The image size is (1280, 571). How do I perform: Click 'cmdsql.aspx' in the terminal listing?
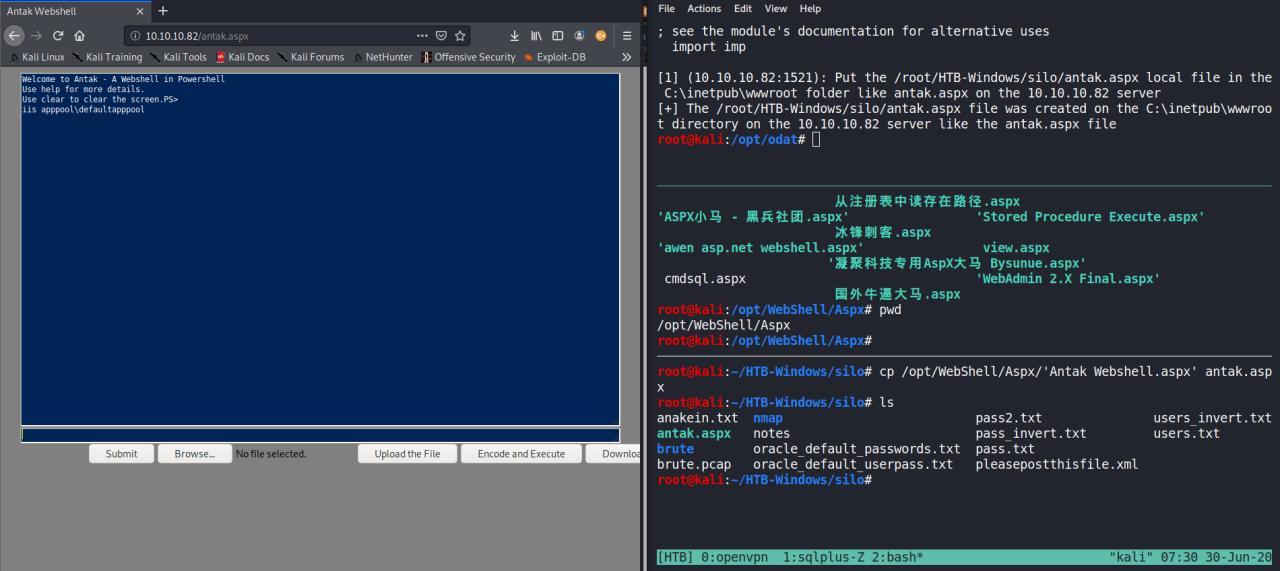[x=705, y=279]
